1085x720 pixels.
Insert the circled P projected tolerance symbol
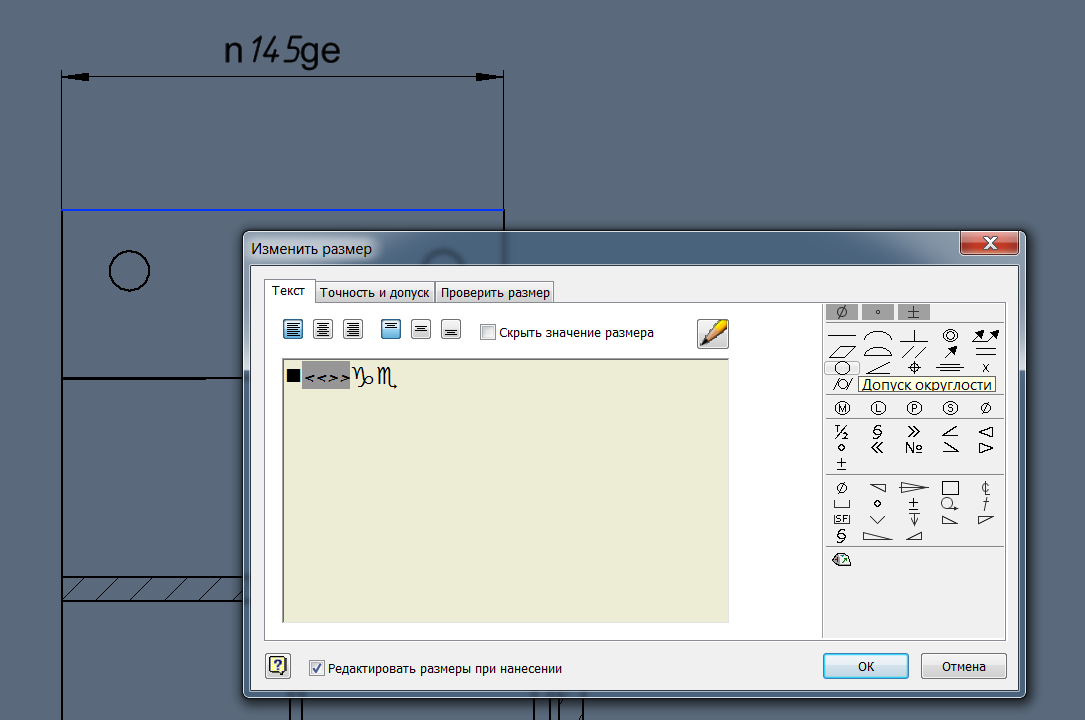pos(913,408)
